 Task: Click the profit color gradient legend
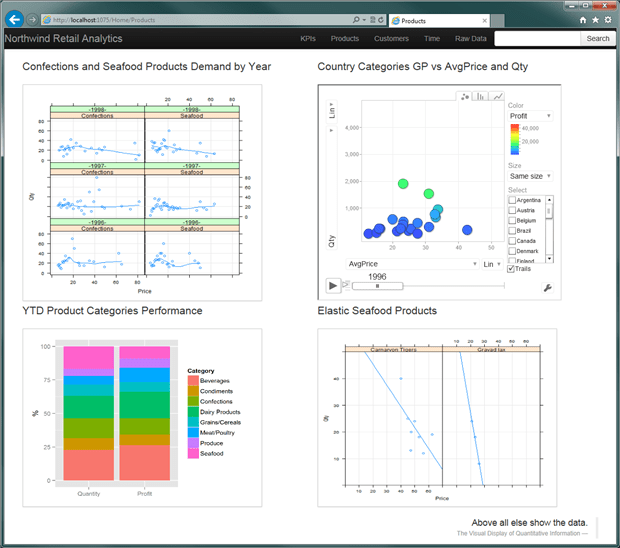click(514, 139)
